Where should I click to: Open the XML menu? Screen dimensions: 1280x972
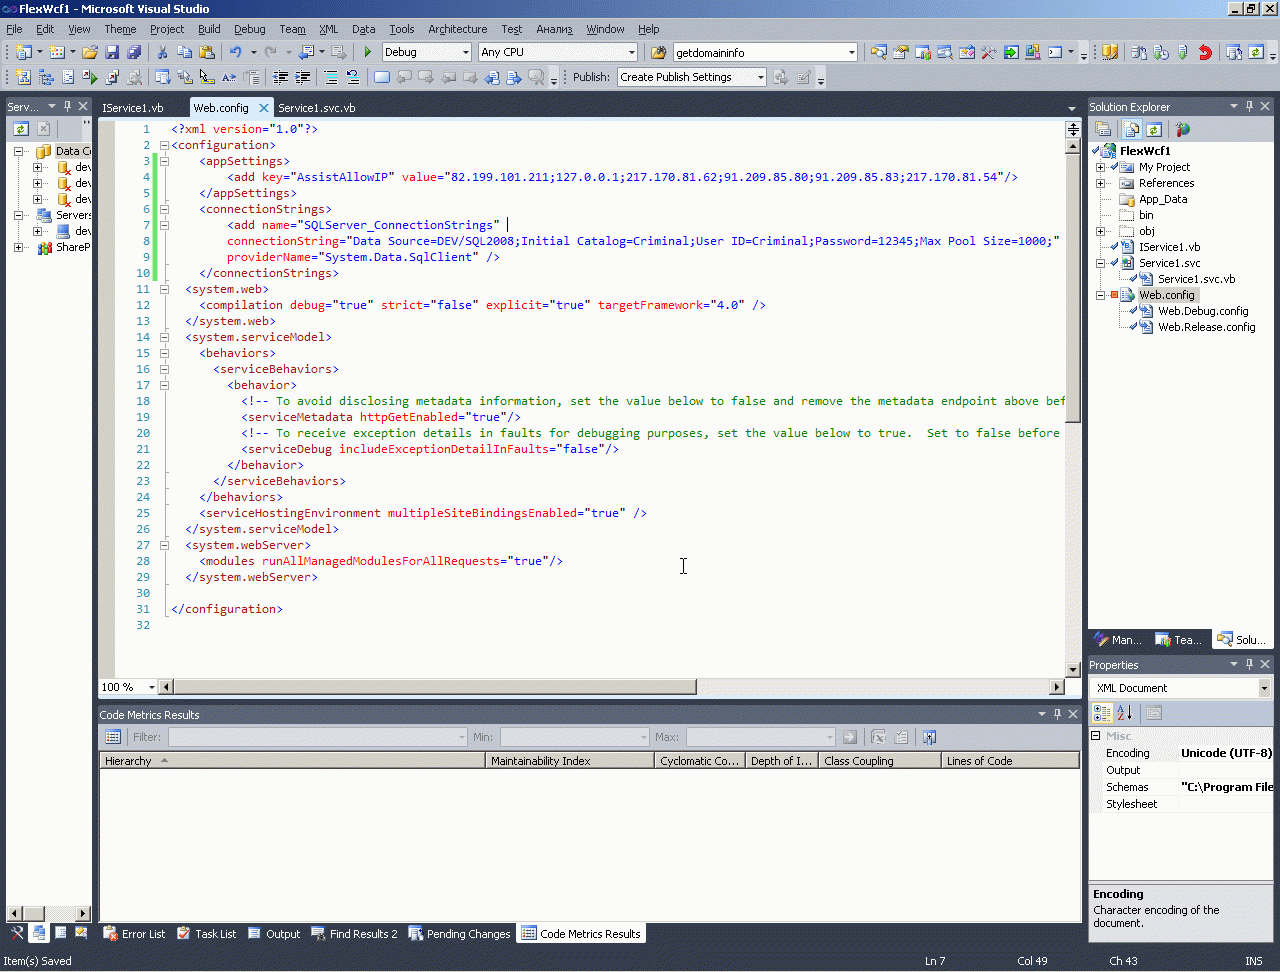point(329,29)
